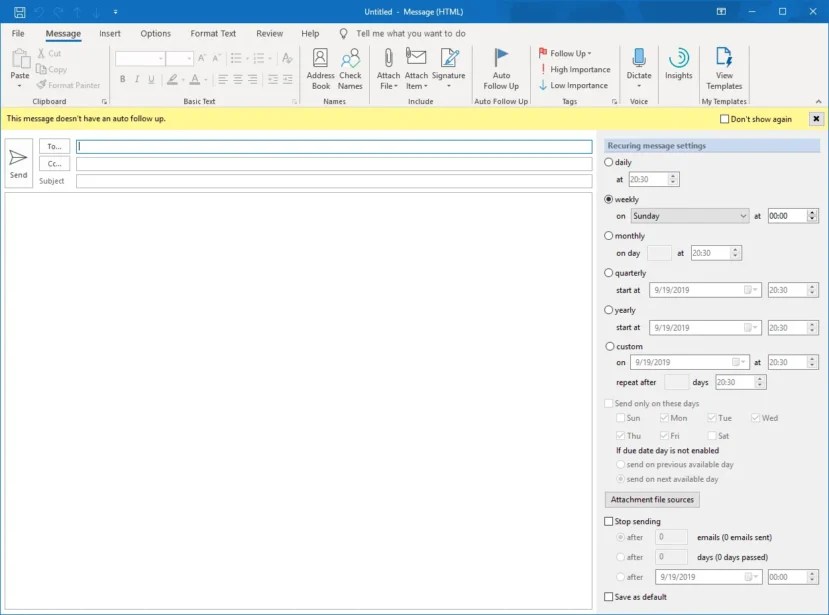Open the Address Book

319,70
